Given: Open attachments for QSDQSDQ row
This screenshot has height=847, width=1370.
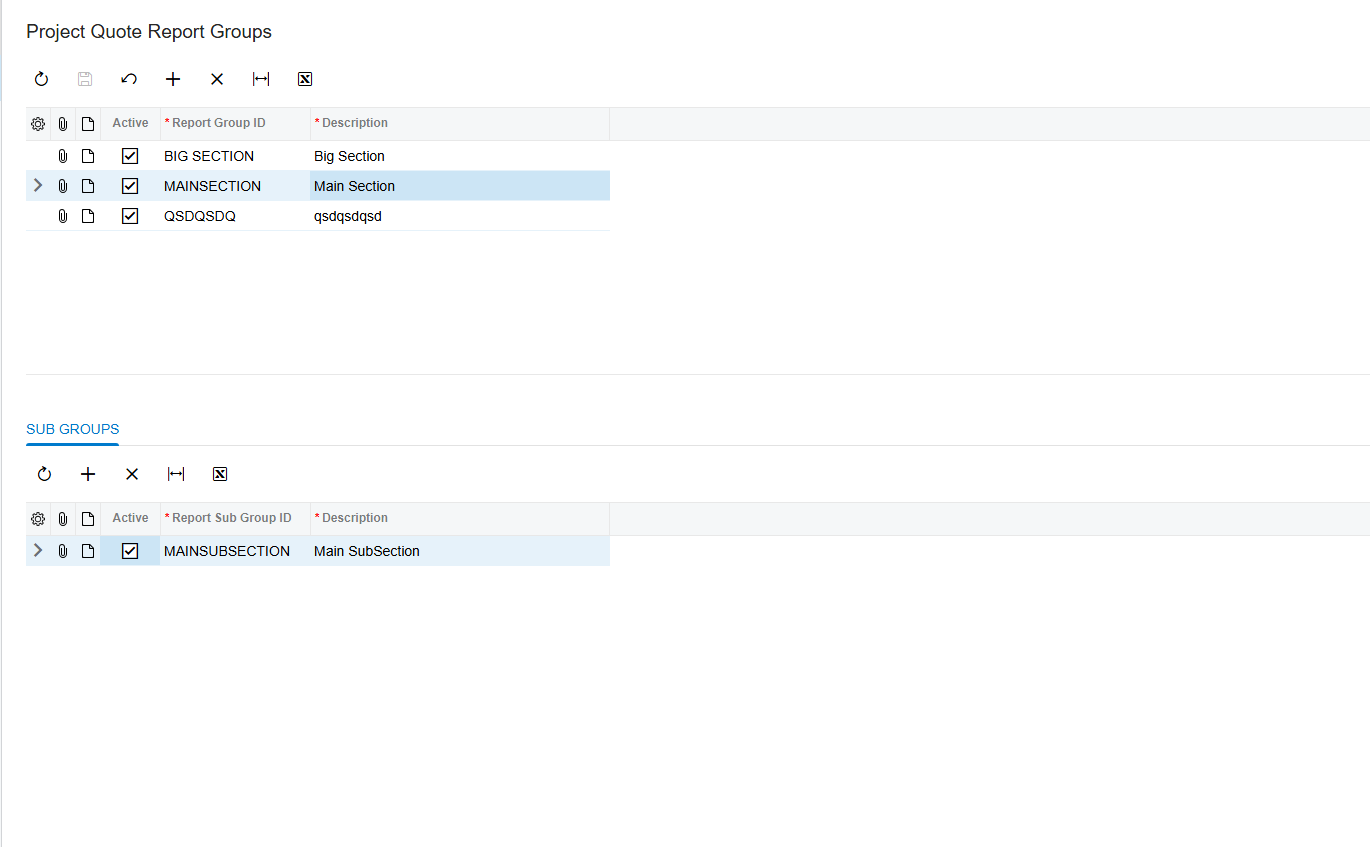Looking at the screenshot, I should [63, 216].
